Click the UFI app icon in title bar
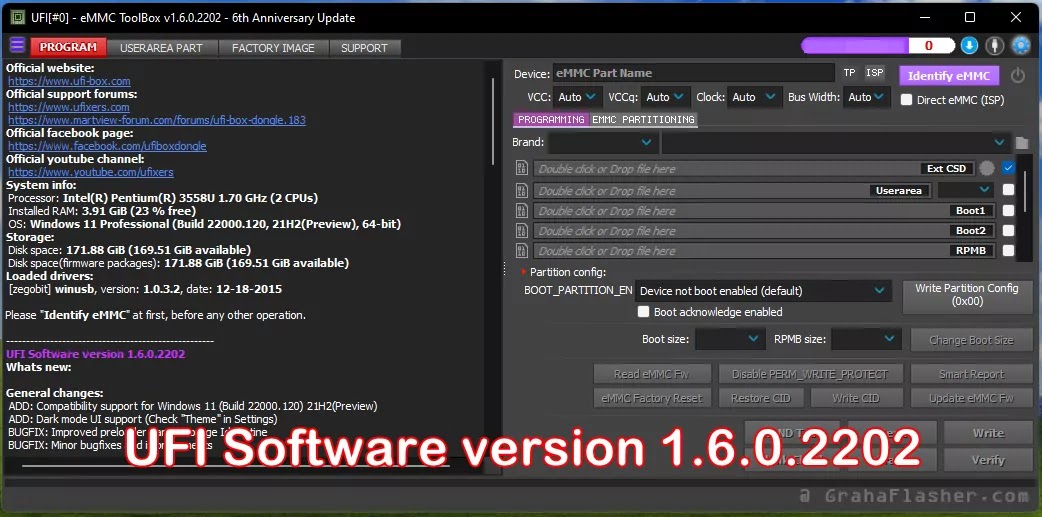This screenshot has width=1042, height=517. point(18,18)
